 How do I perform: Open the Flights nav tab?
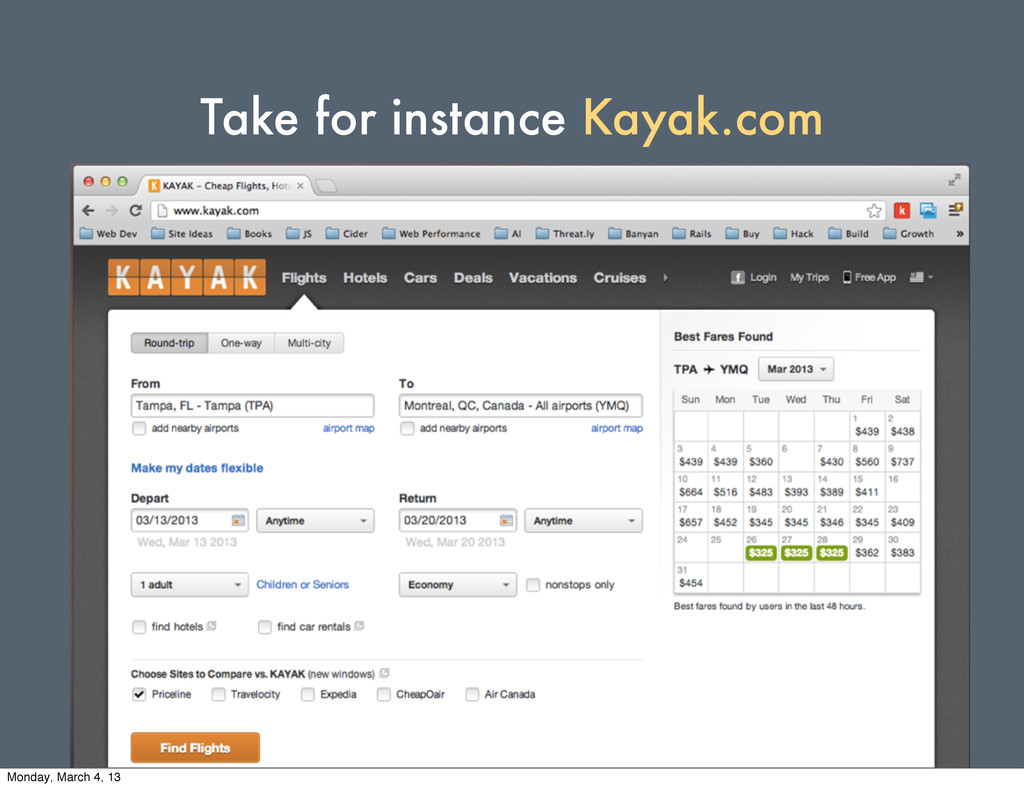[x=304, y=277]
